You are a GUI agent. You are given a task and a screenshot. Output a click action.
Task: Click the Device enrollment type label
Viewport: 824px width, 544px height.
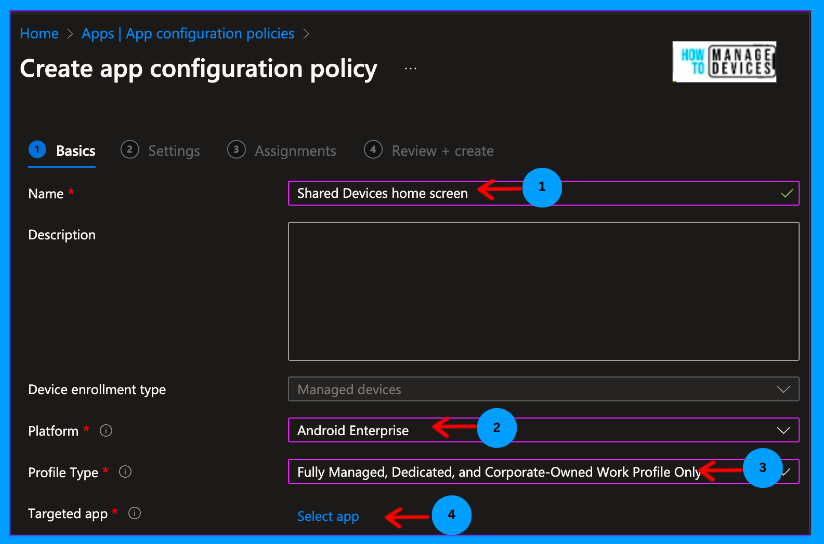click(97, 390)
